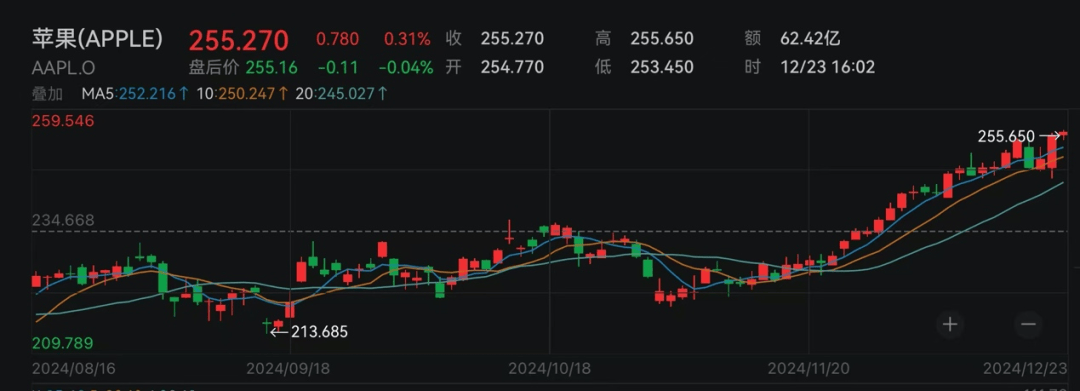Click the latest candlestick at chart's right edge
This screenshot has width=1080, height=391.
point(1064,133)
